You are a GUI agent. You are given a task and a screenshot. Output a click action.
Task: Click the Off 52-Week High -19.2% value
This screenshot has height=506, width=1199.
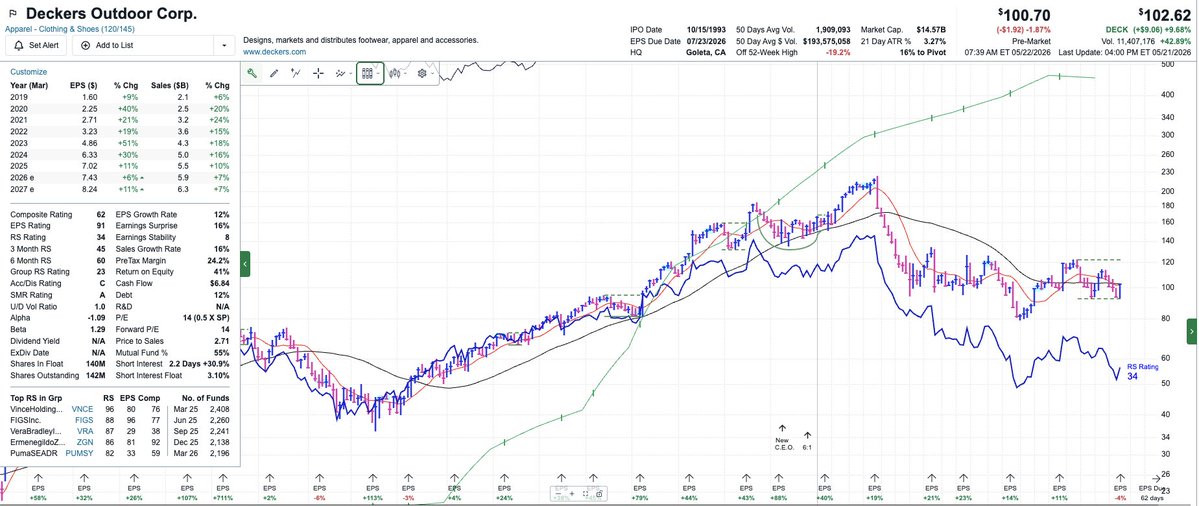[837, 53]
